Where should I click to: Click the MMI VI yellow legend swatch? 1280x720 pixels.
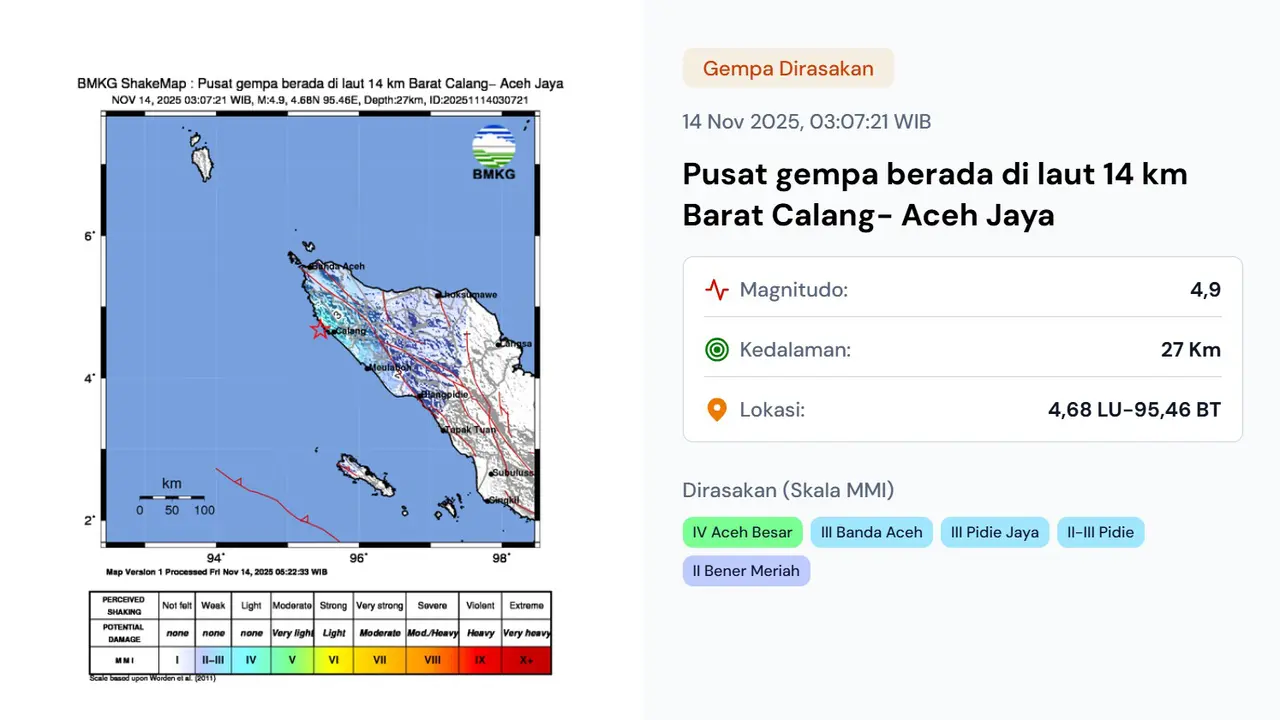[333, 660]
